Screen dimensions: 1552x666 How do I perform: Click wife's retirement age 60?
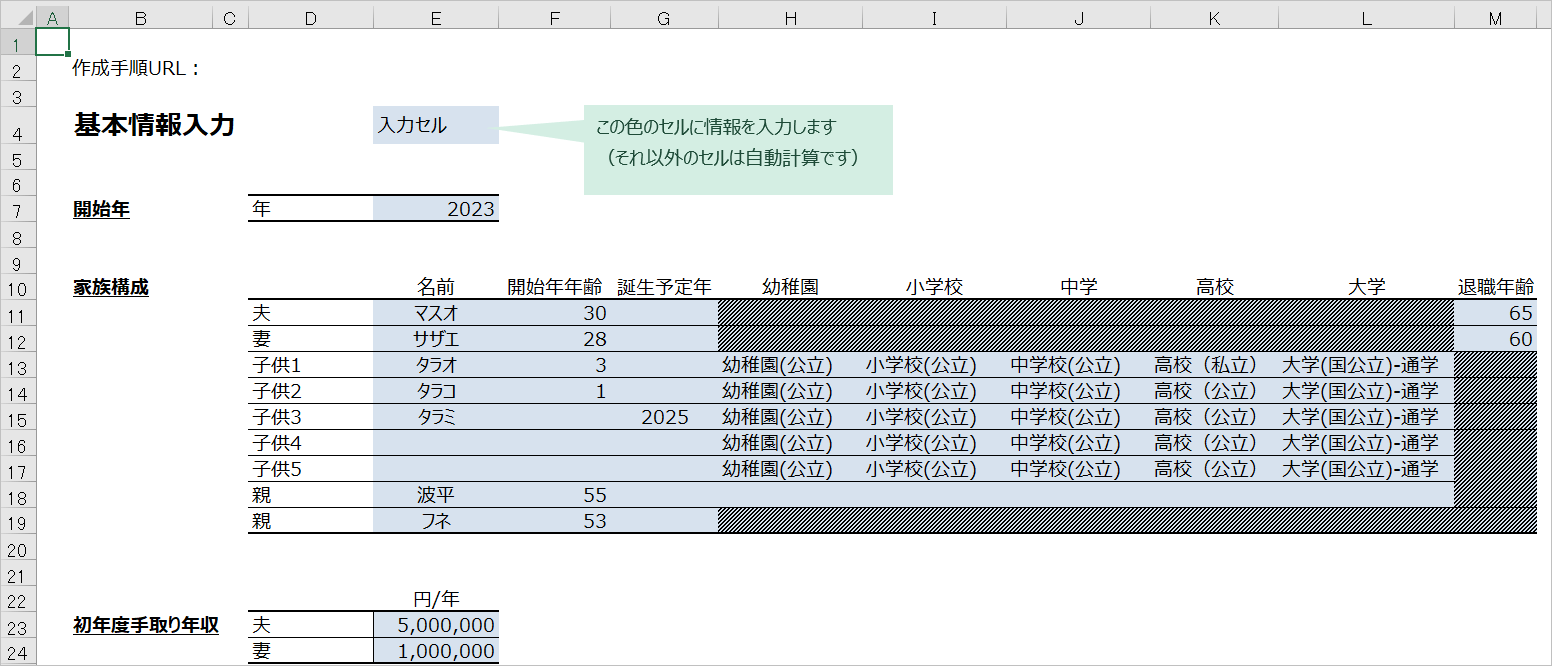(1494, 339)
